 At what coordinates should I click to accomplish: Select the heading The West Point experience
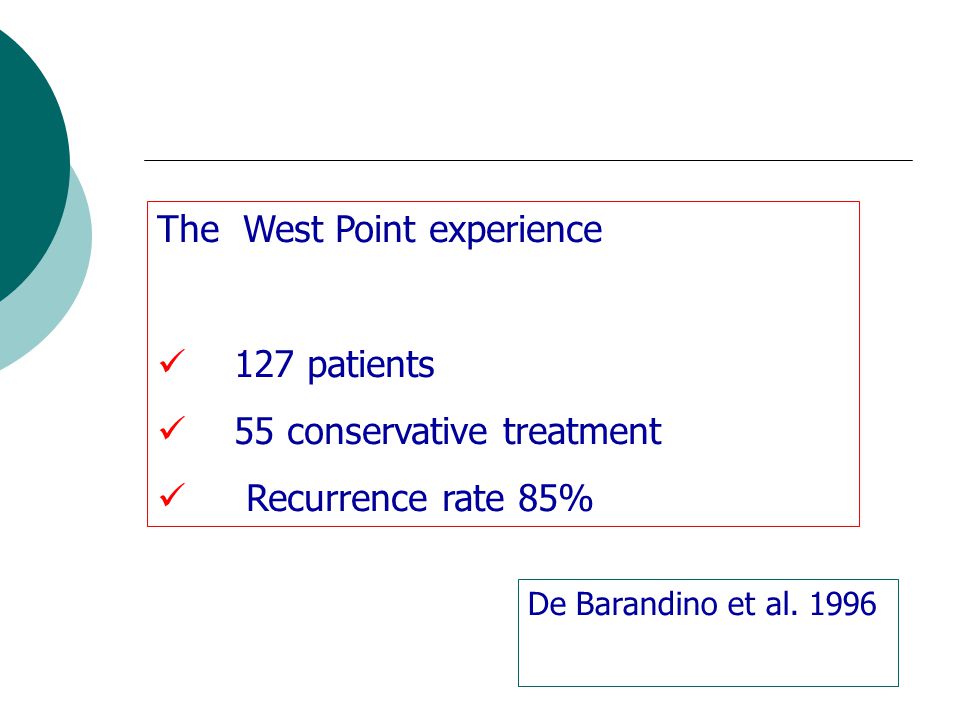(380, 231)
